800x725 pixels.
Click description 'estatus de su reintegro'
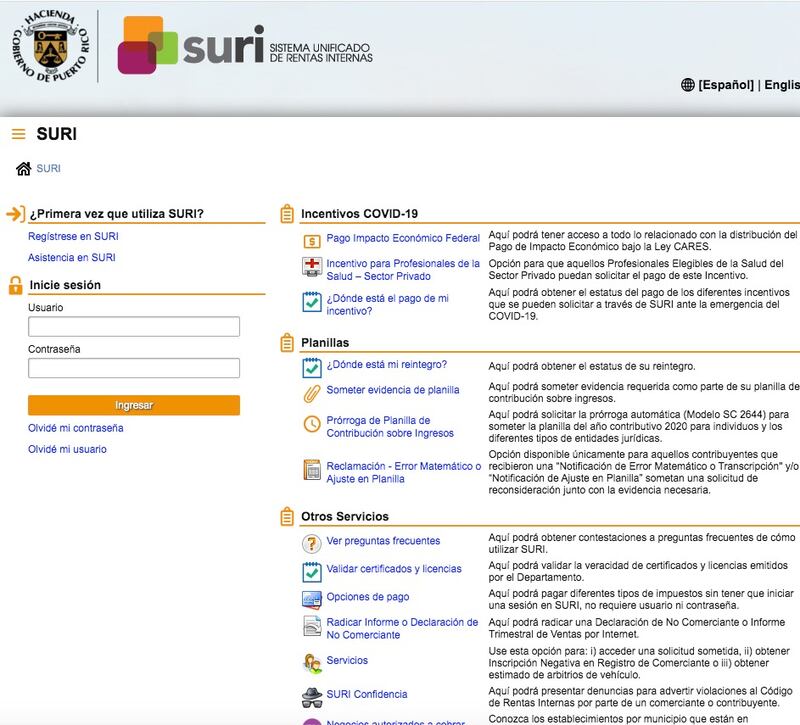click(x=592, y=366)
